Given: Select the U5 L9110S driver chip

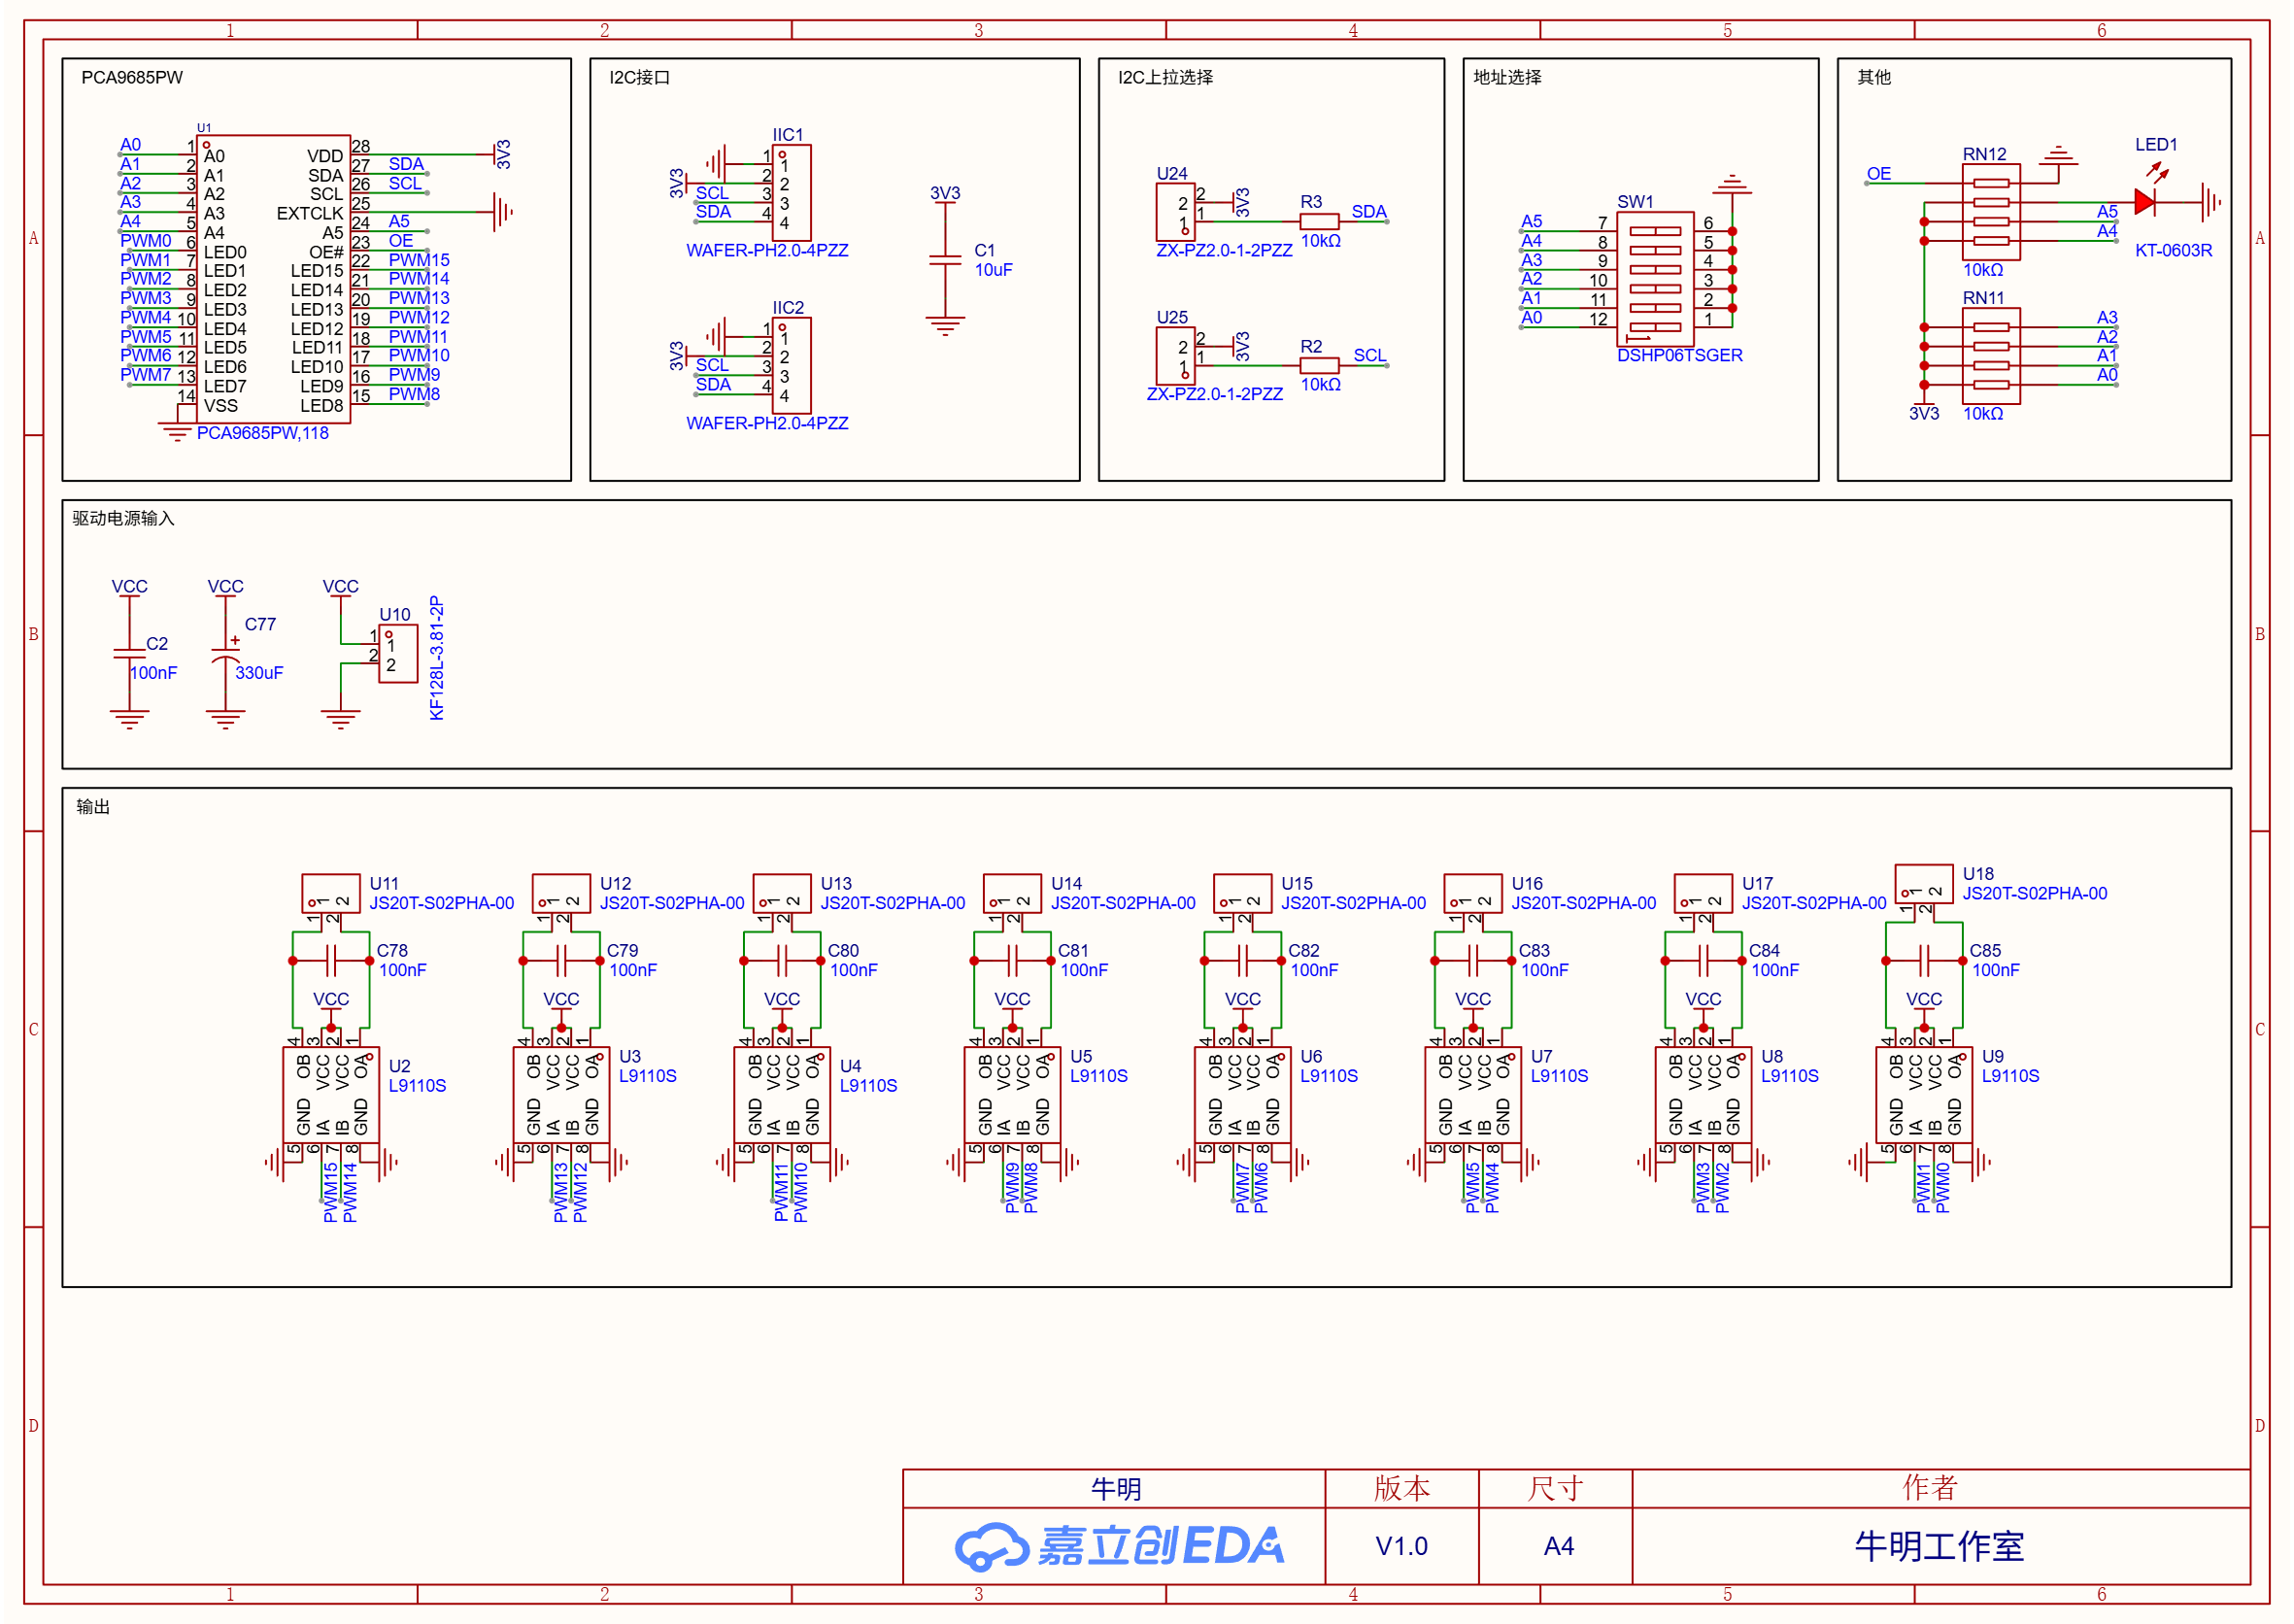Looking at the screenshot, I should (x=1012, y=1095).
